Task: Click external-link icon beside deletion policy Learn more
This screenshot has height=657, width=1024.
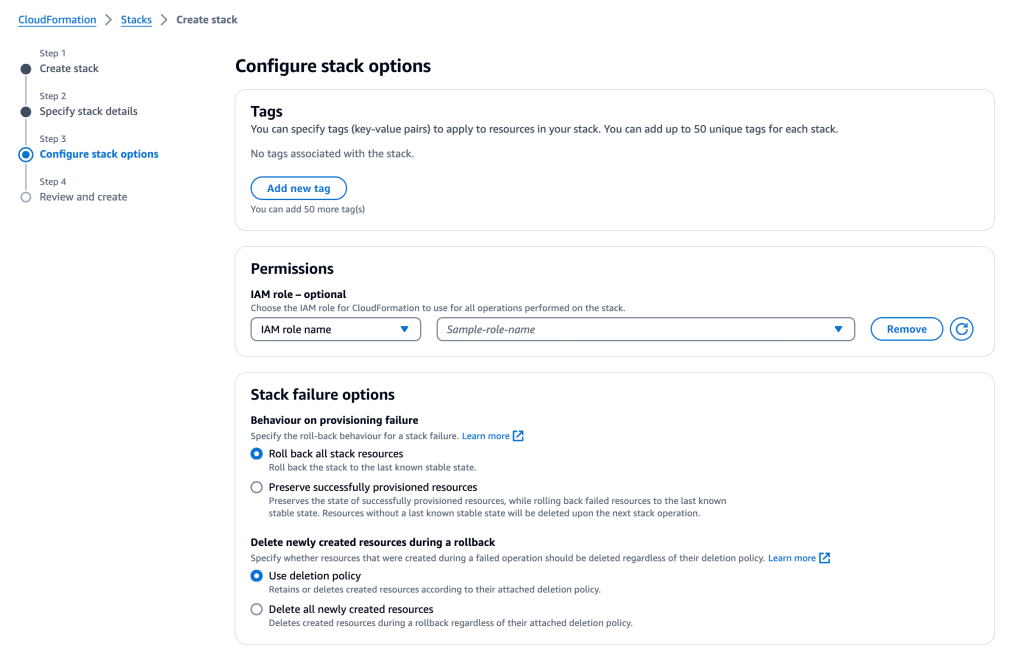Action: tap(823, 557)
